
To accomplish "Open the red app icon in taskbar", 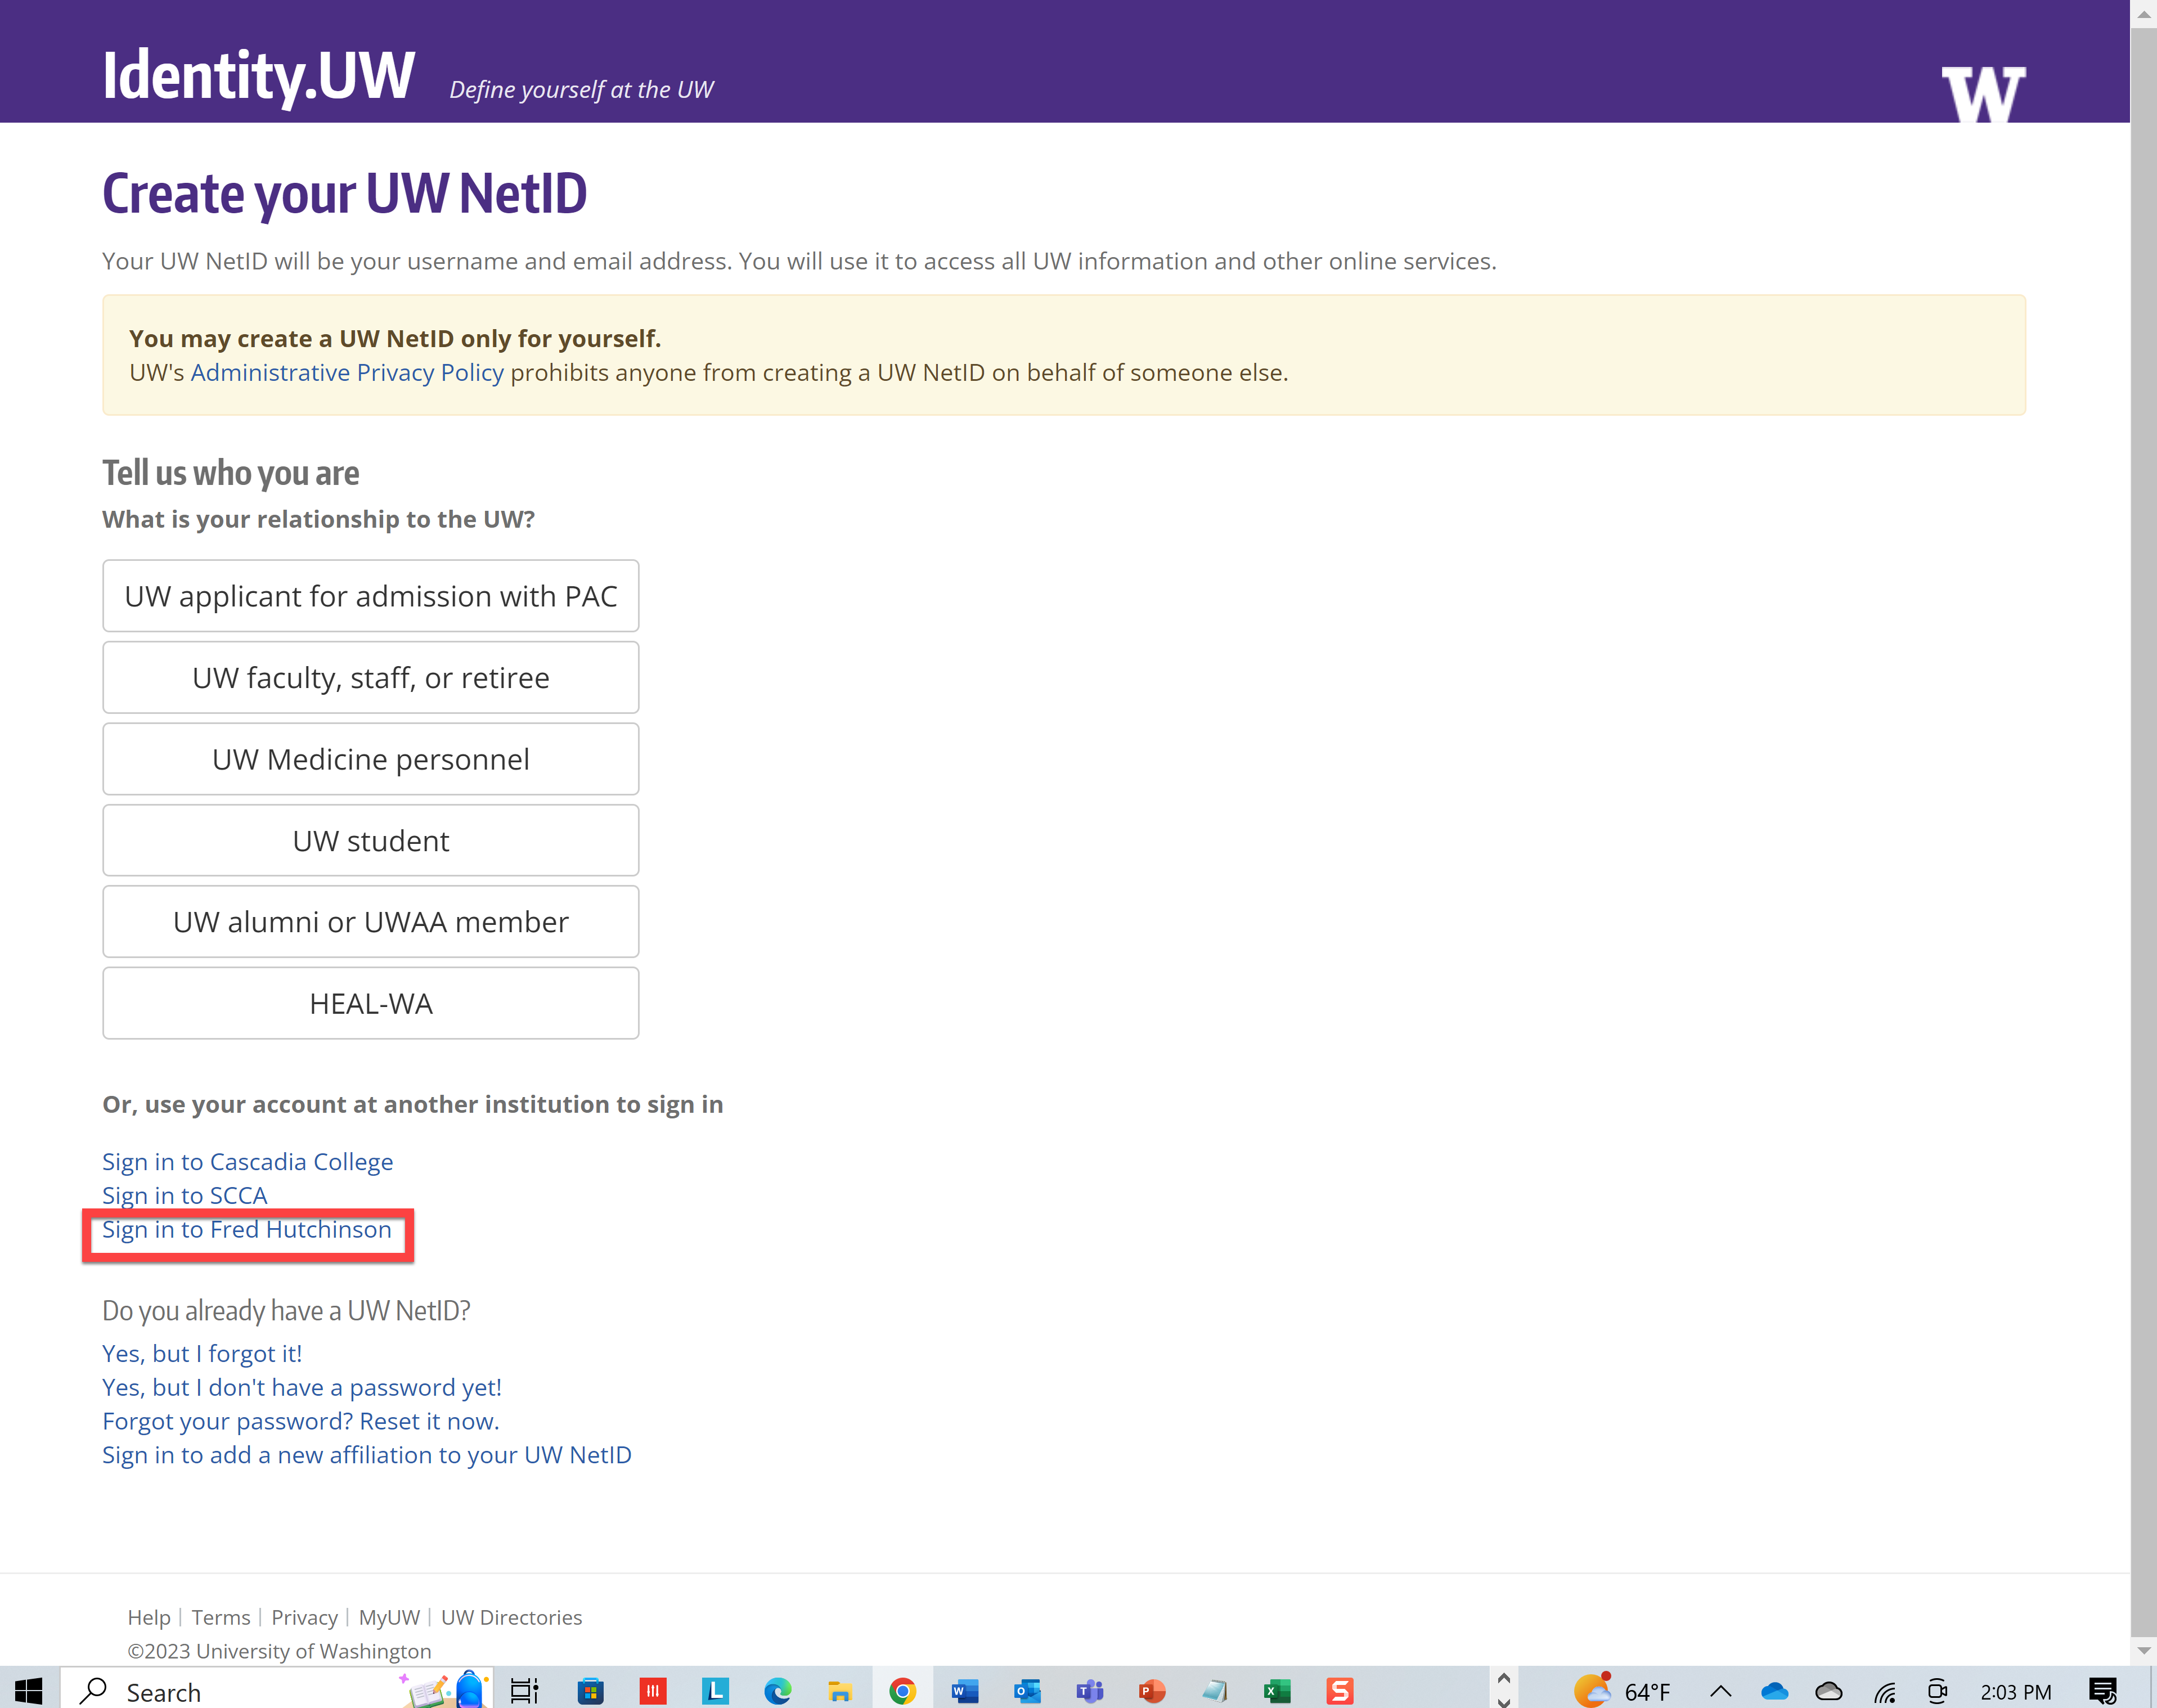I will click(x=652, y=1691).
